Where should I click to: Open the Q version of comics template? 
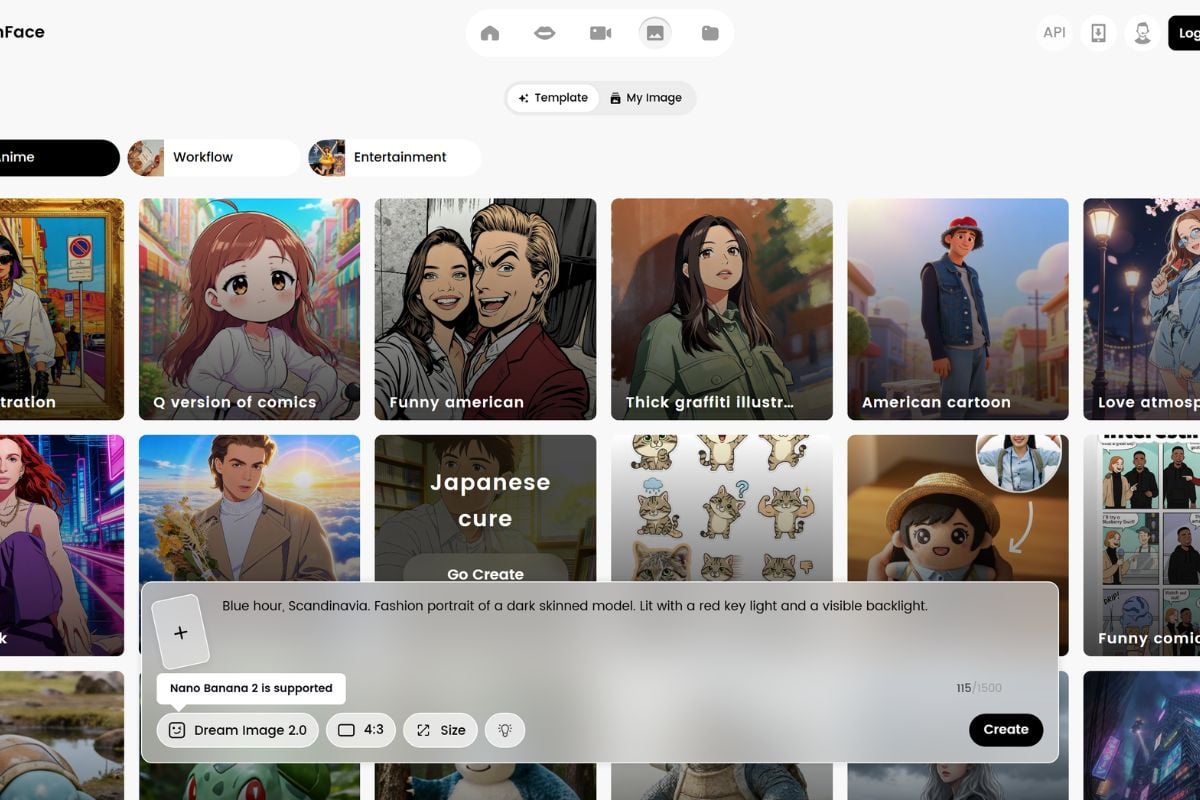point(249,309)
